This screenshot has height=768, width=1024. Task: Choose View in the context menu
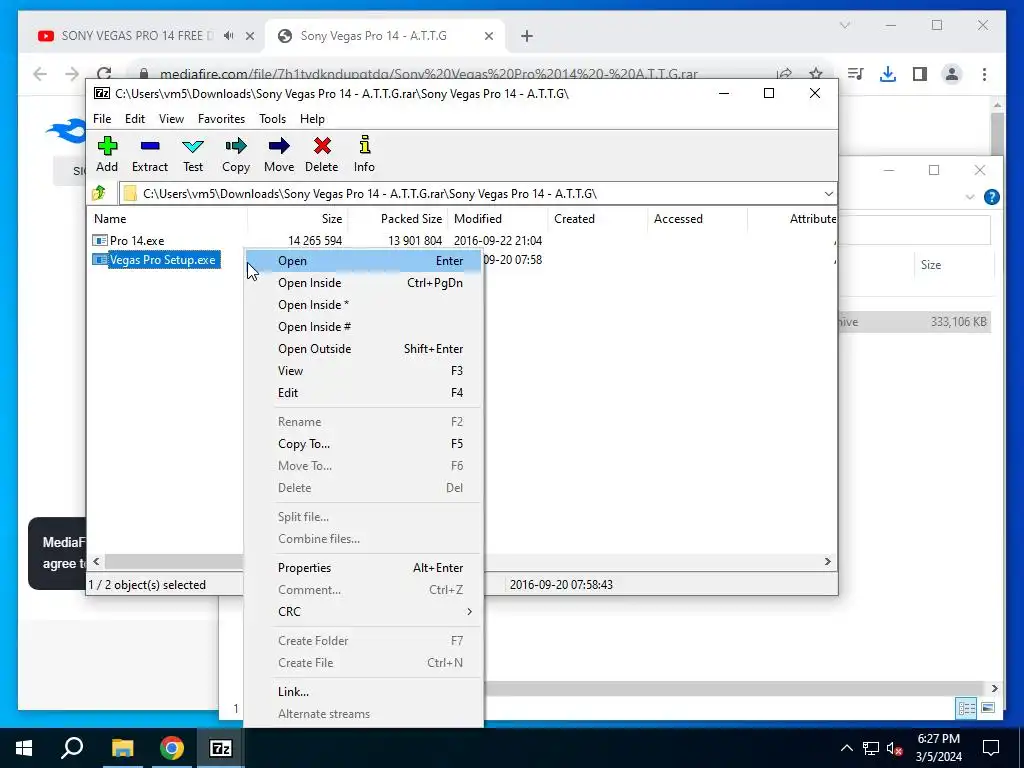pyautogui.click(x=364, y=371)
